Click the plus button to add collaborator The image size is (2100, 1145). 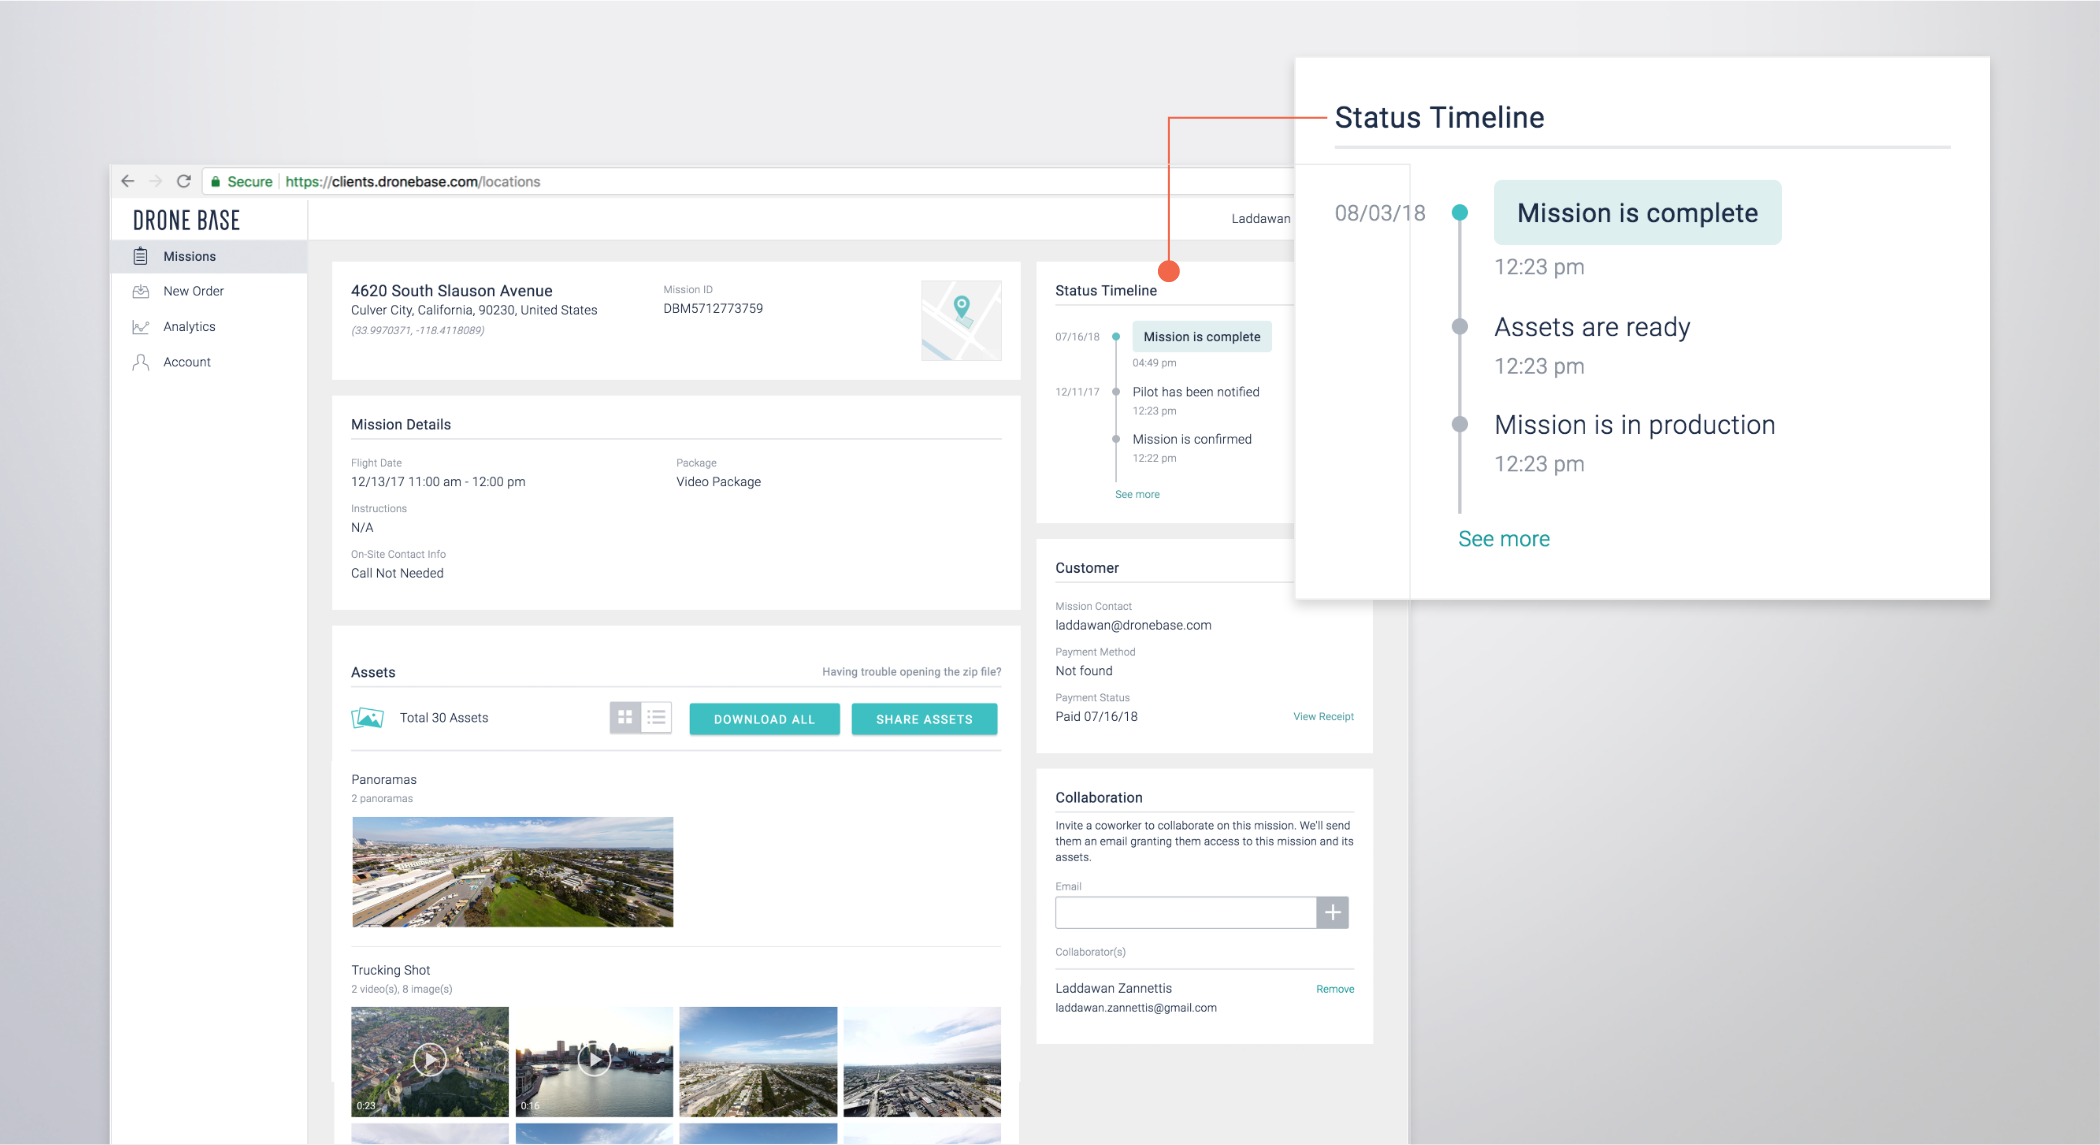click(1333, 912)
